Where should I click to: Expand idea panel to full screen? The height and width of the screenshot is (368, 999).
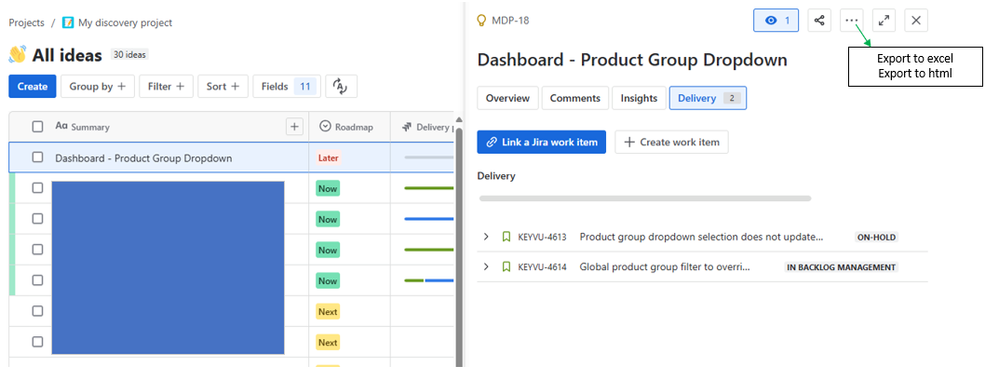(x=884, y=20)
